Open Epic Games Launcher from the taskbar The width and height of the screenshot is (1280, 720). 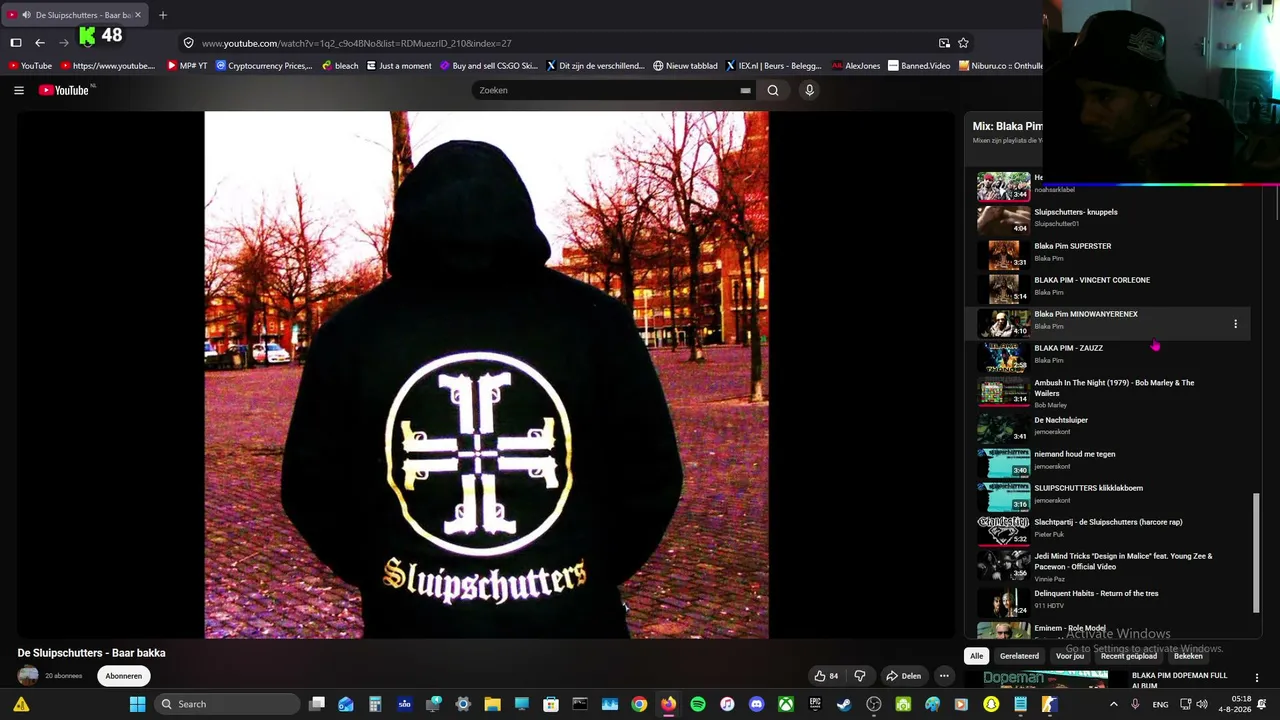(x=815, y=704)
